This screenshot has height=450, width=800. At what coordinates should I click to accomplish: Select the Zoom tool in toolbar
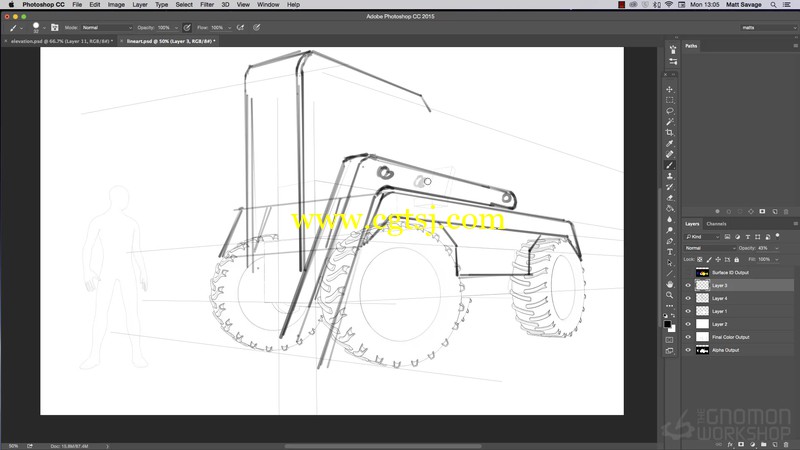point(669,295)
